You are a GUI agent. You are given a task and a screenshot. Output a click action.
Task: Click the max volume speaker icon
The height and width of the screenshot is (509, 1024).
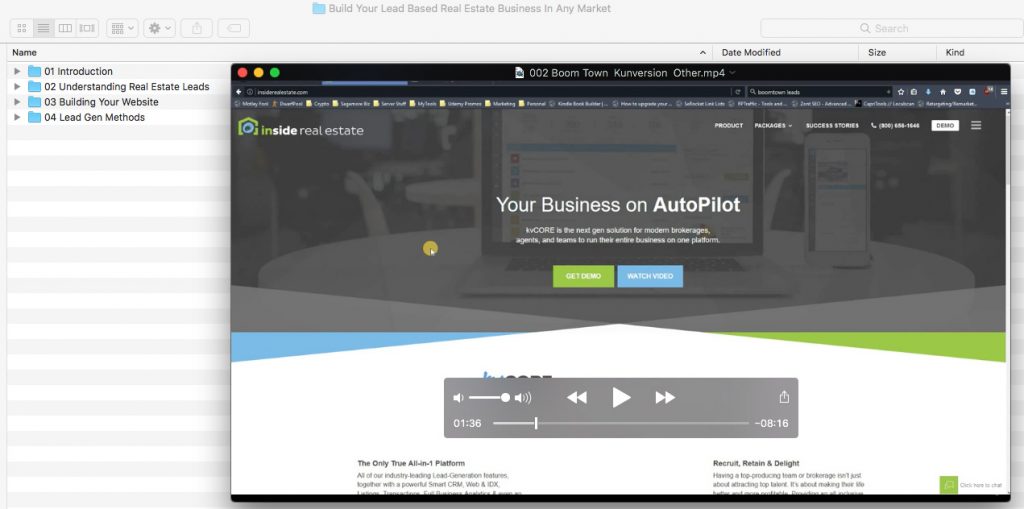click(523, 397)
